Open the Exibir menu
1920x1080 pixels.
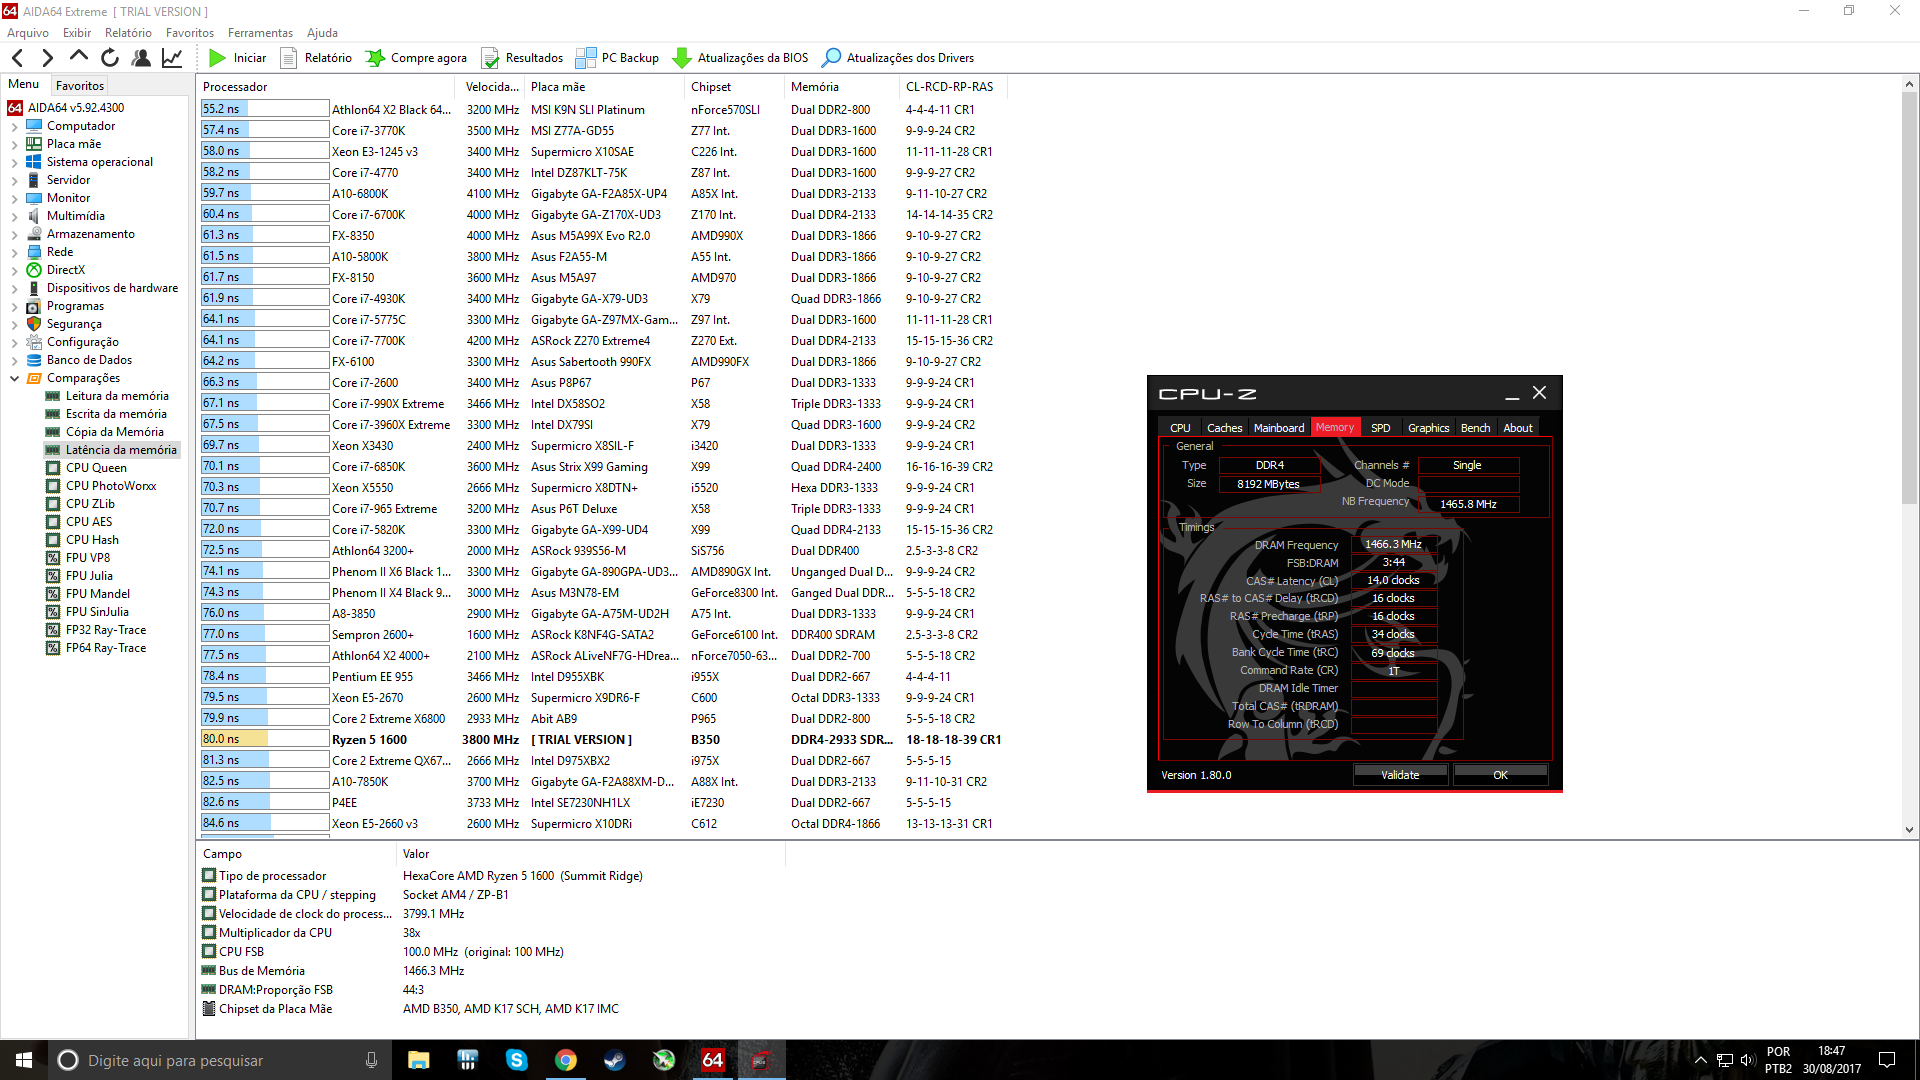tap(77, 33)
